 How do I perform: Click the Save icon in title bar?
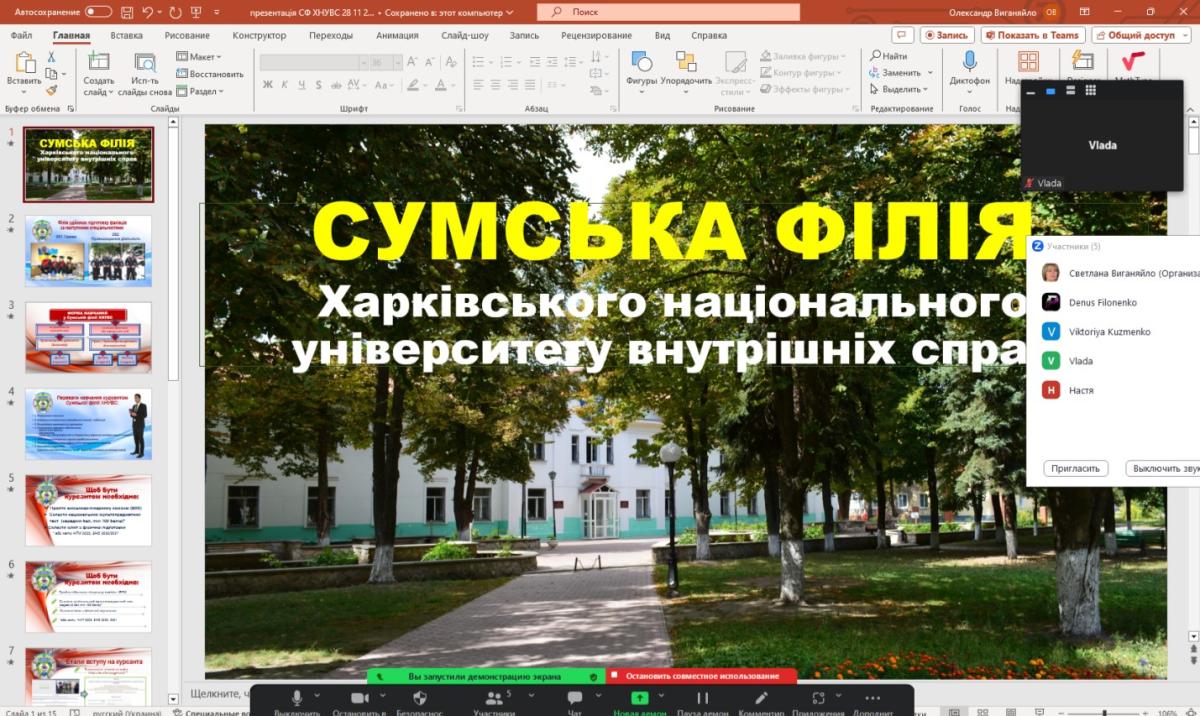[x=125, y=11]
